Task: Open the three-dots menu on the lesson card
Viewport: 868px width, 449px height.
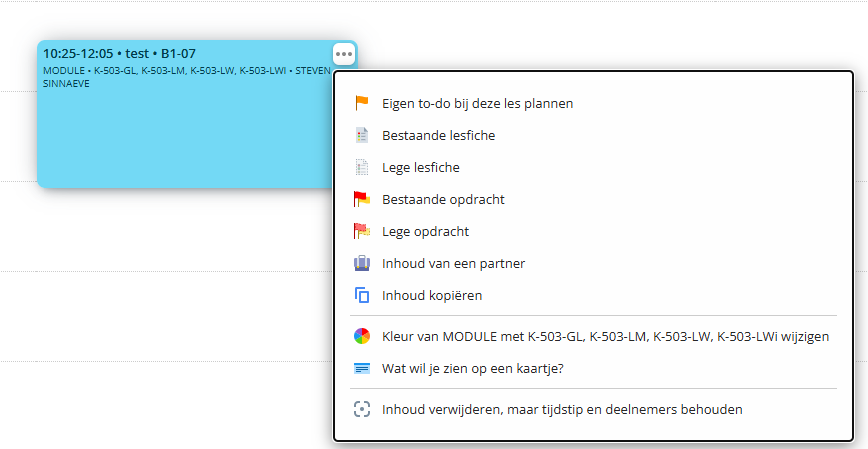Action: (344, 54)
